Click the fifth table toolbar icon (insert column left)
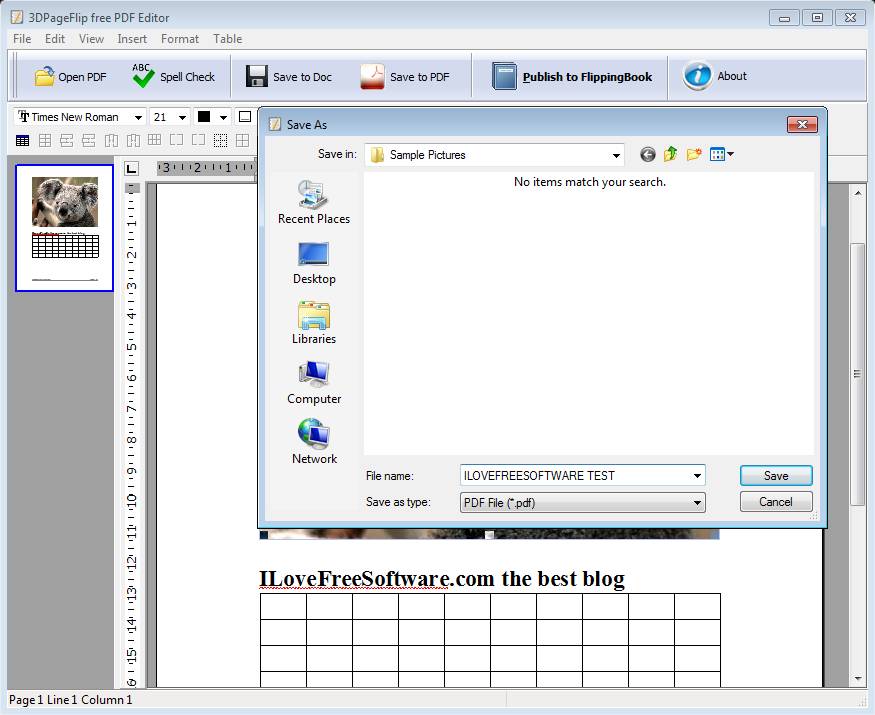The height and width of the screenshot is (715, 875). [x=111, y=141]
